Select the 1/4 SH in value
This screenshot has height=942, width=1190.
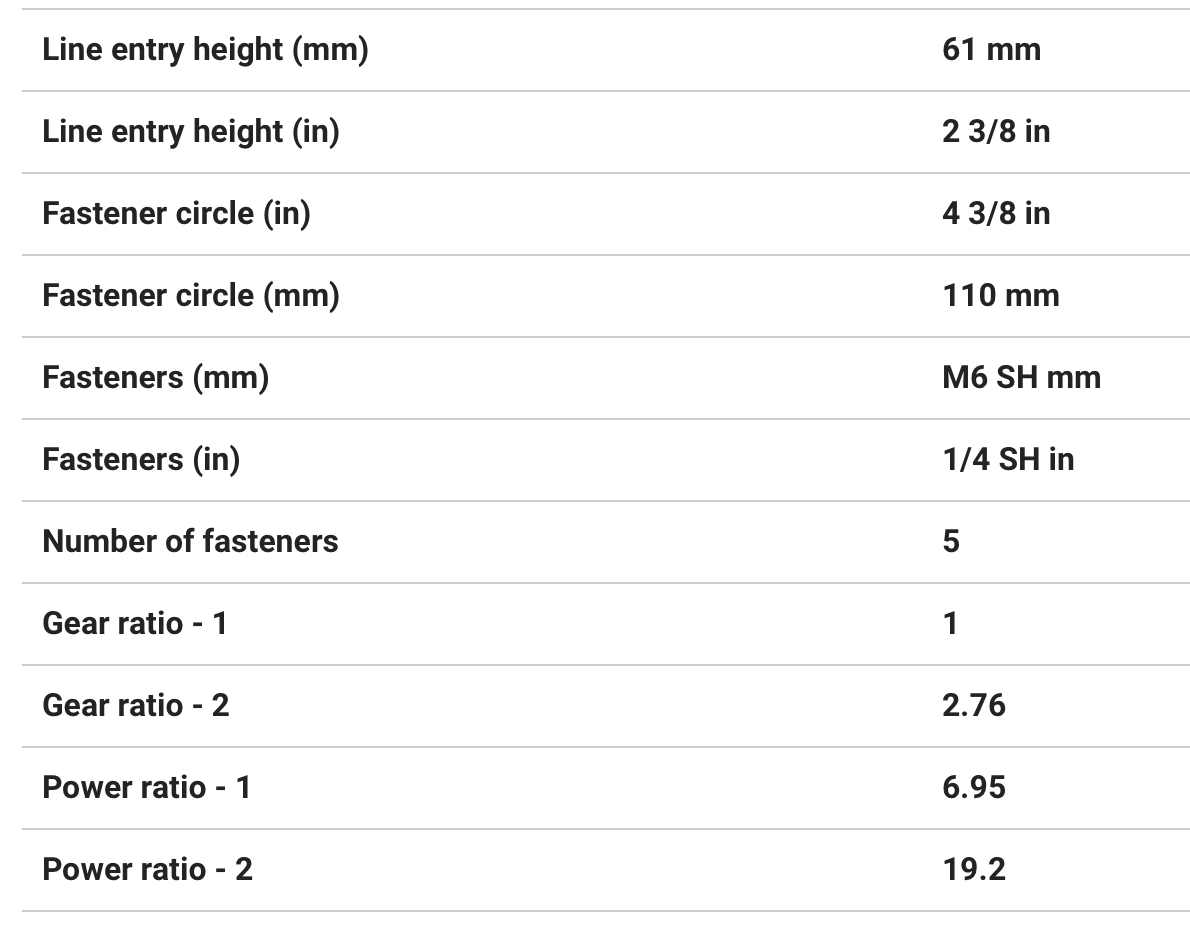point(1008,459)
